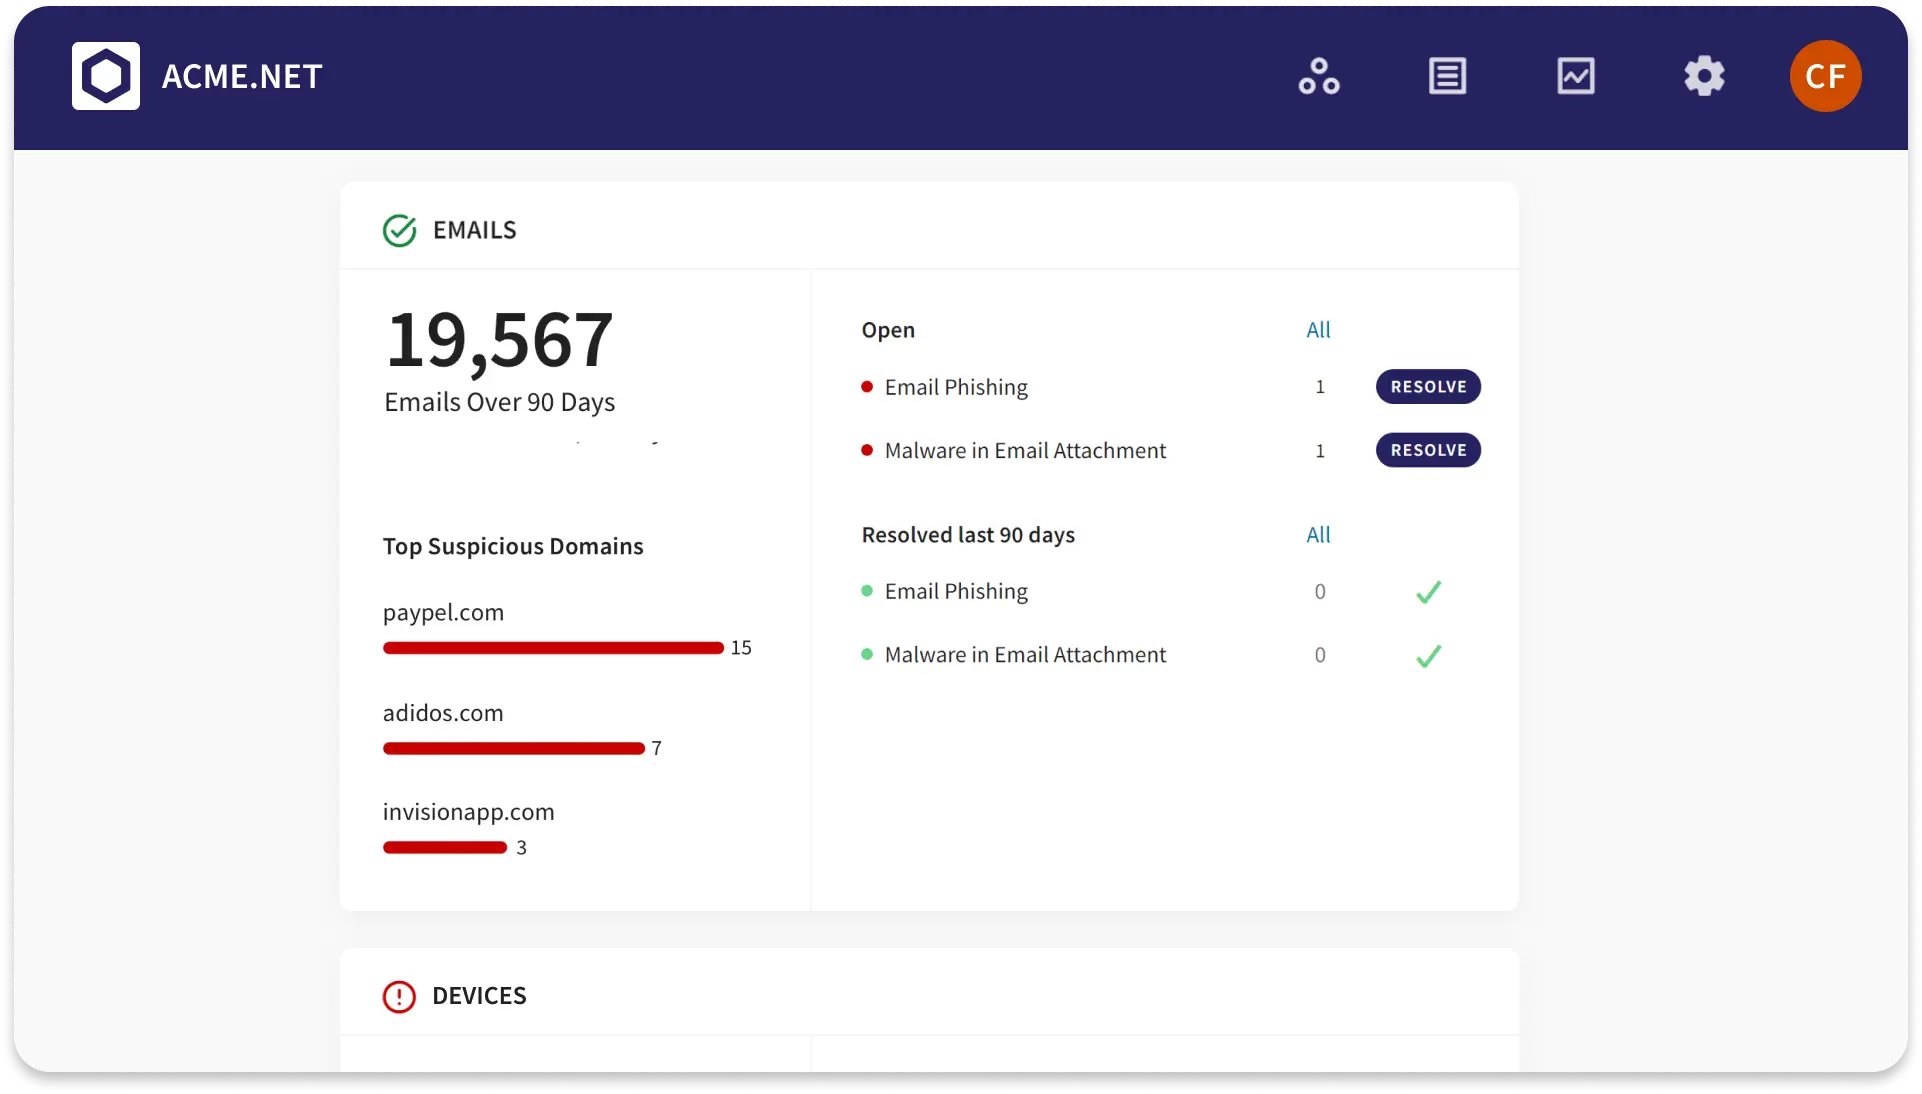Select the adidos.com red bar
This screenshot has width=1922, height=1094.
514,748
